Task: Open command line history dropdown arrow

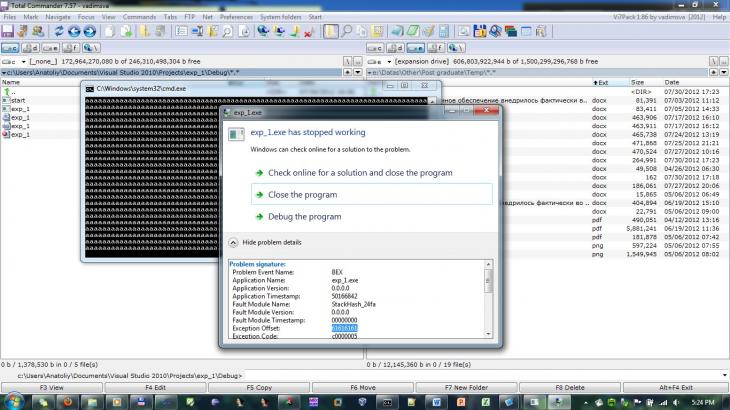Action: (724, 375)
